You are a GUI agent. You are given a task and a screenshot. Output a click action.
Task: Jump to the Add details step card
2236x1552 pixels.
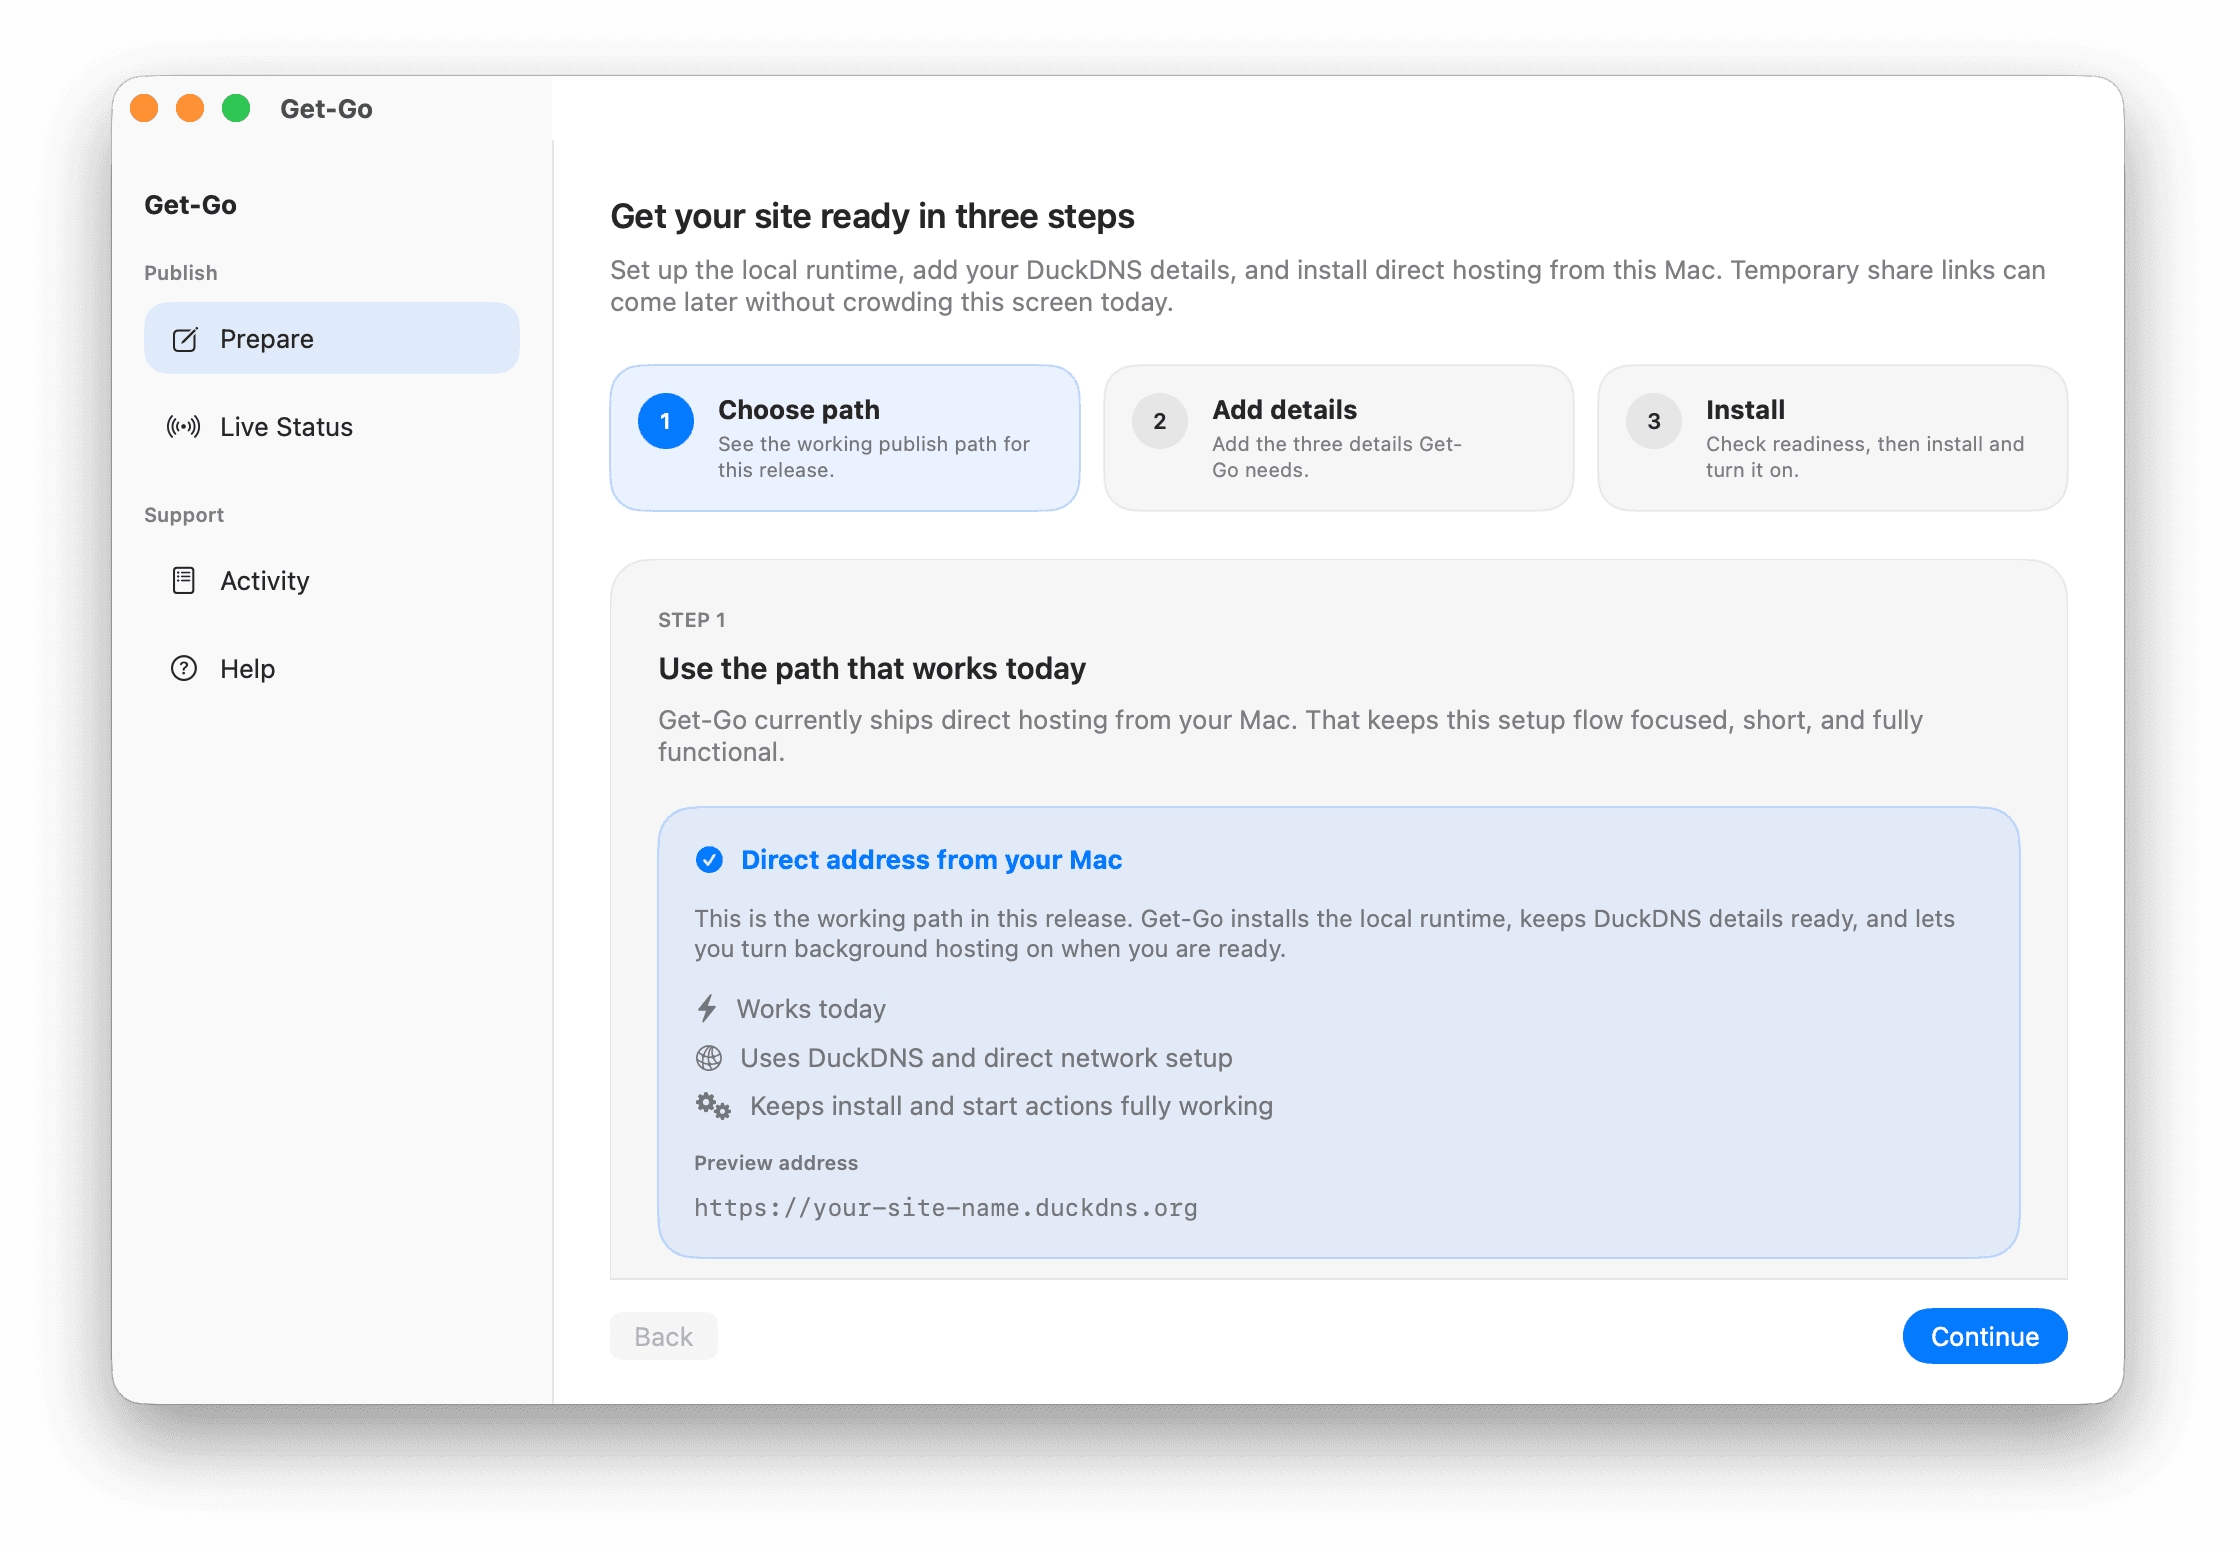click(1339, 438)
